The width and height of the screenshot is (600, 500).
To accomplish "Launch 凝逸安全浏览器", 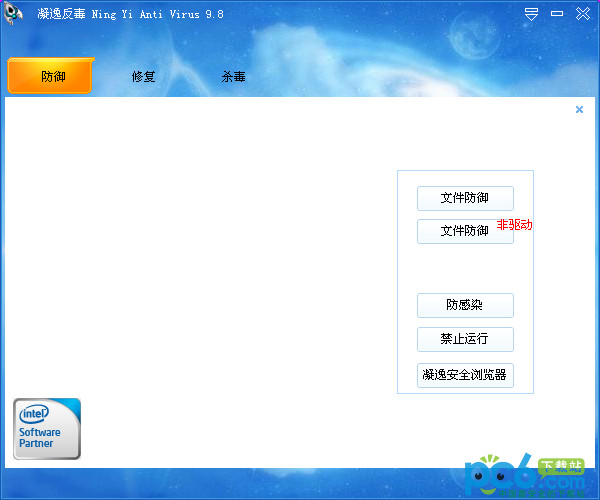I will [465, 375].
